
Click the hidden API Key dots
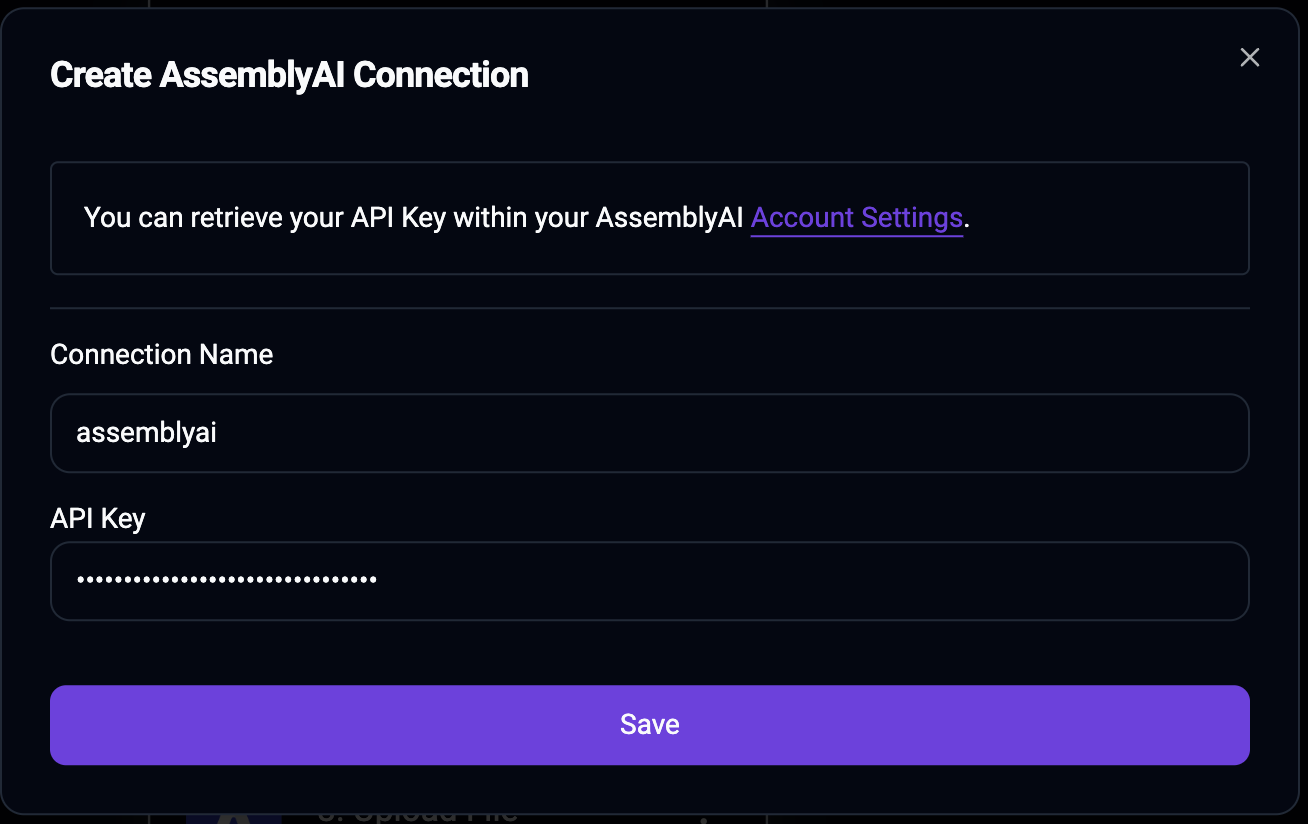click(225, 581)
